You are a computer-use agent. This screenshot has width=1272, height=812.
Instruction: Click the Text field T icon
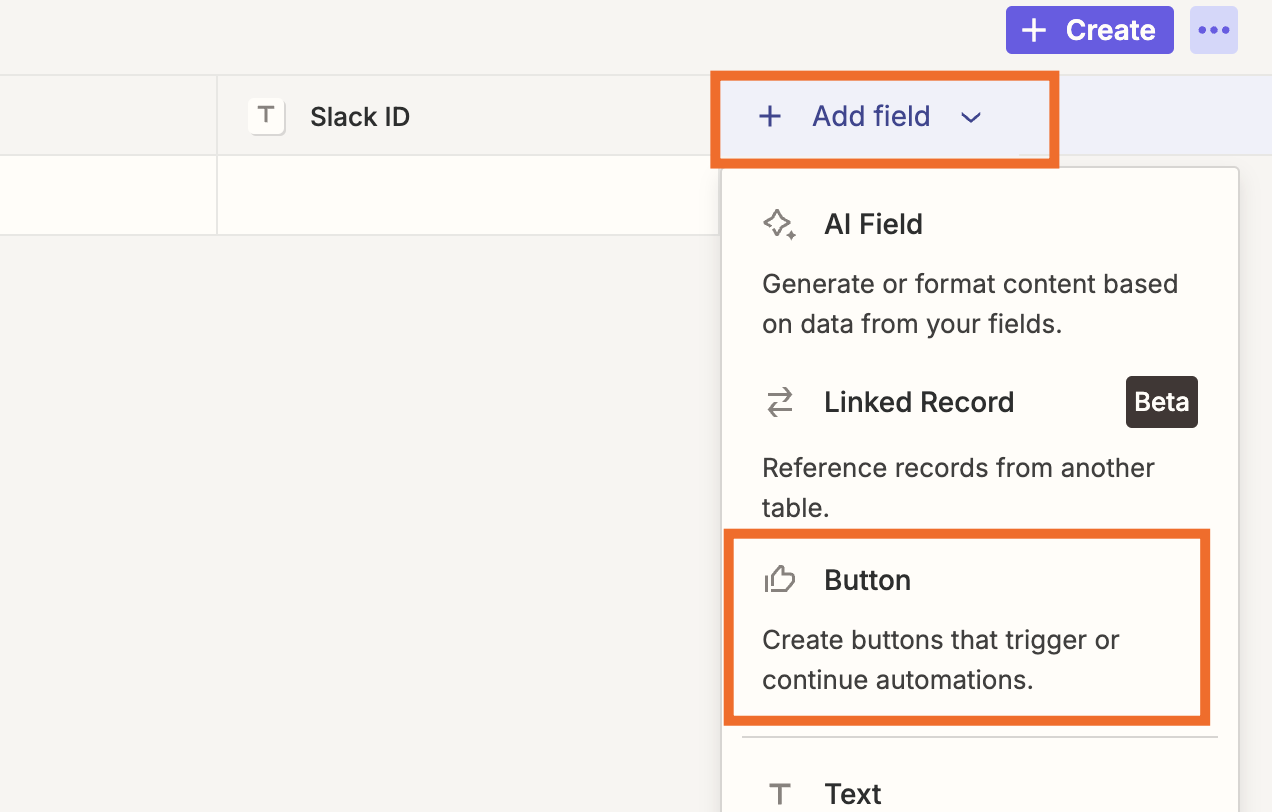779,794
